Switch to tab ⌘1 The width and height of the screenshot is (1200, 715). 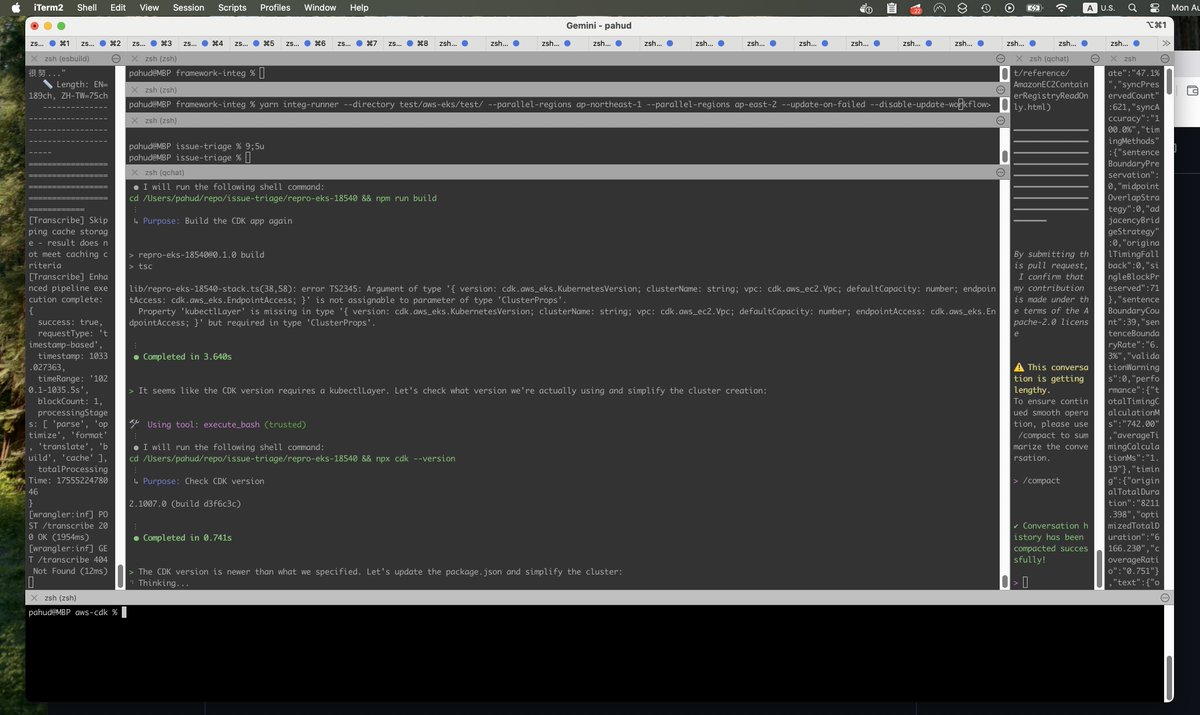coord(50,43)
